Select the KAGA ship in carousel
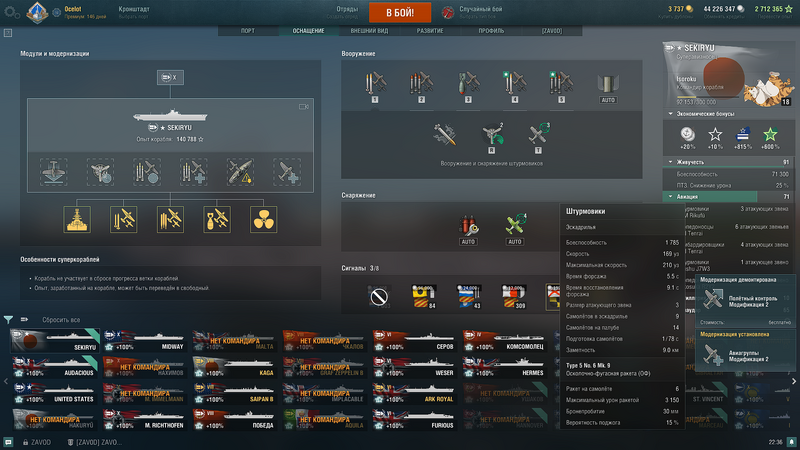Image resolution: width=800 pixels, height=450 pixels. [x=235, y=367]
